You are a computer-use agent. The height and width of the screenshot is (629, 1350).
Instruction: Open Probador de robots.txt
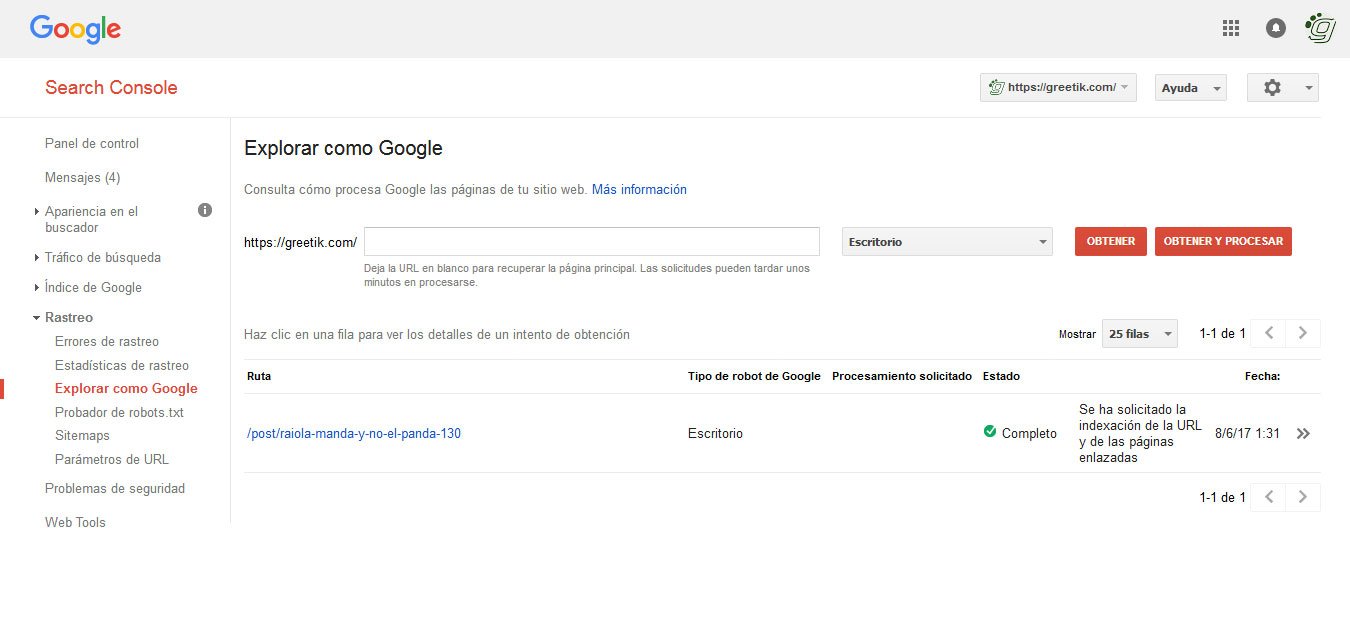coord(119,412)
